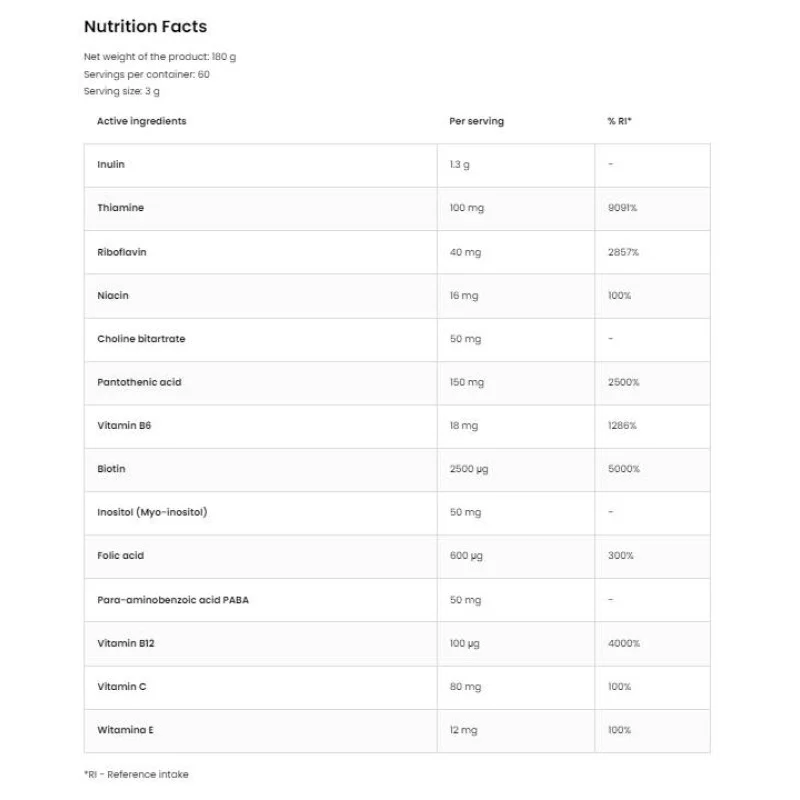The image size is (800, 800).
Task: Select the Thiamine ingredient name
Action: (120, 208)
